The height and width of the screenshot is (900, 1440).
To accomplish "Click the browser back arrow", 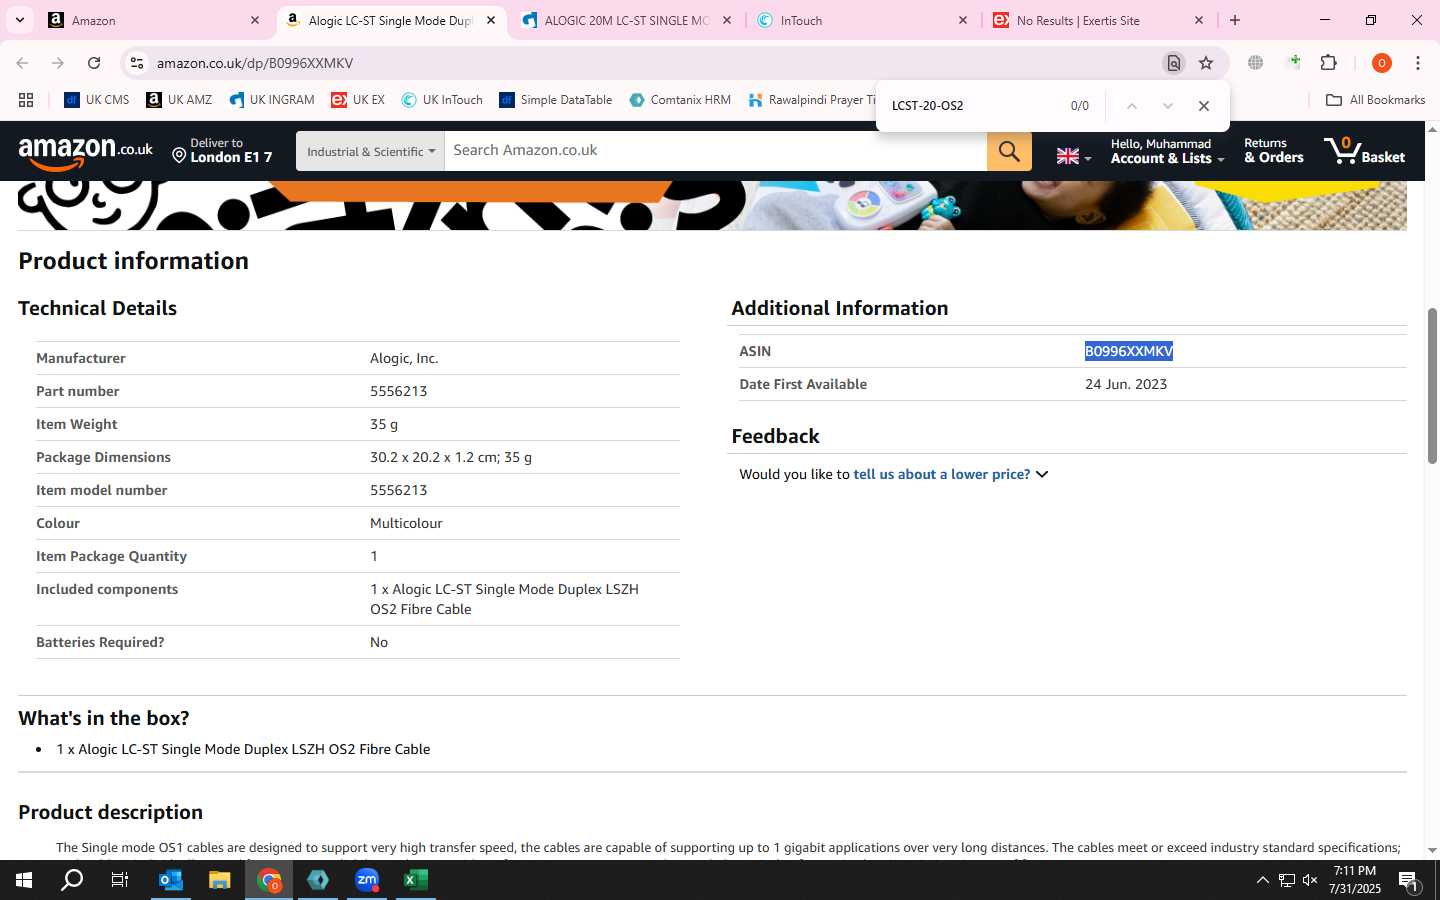I will click(x=22, y=63).
